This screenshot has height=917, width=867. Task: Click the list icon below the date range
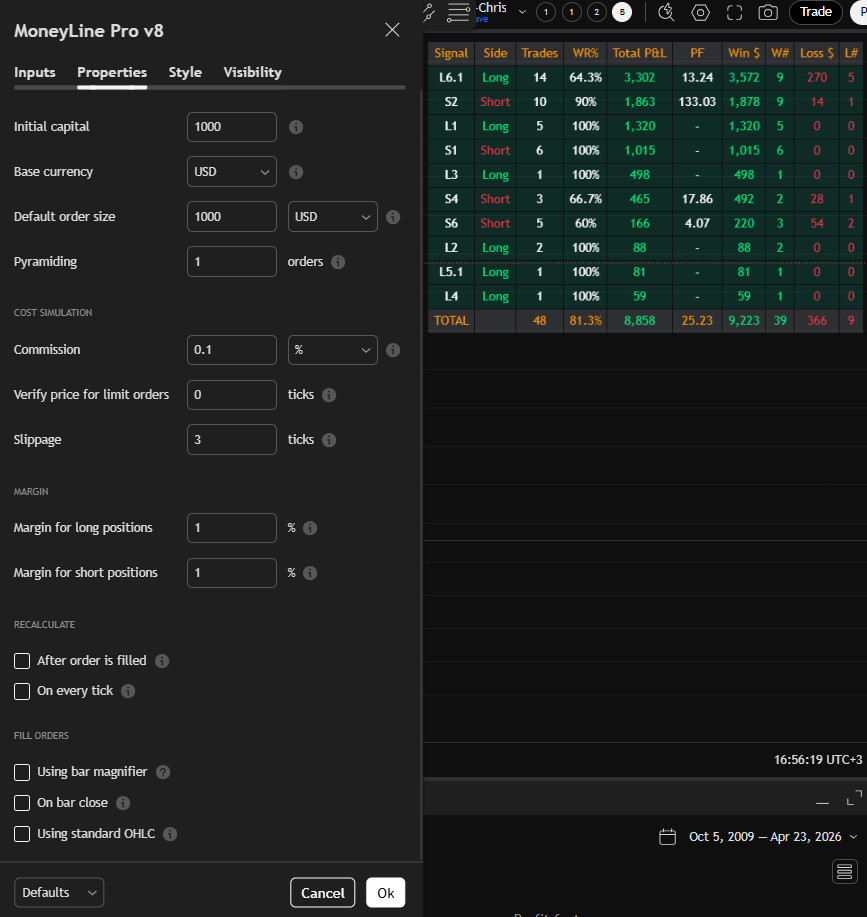845,872
